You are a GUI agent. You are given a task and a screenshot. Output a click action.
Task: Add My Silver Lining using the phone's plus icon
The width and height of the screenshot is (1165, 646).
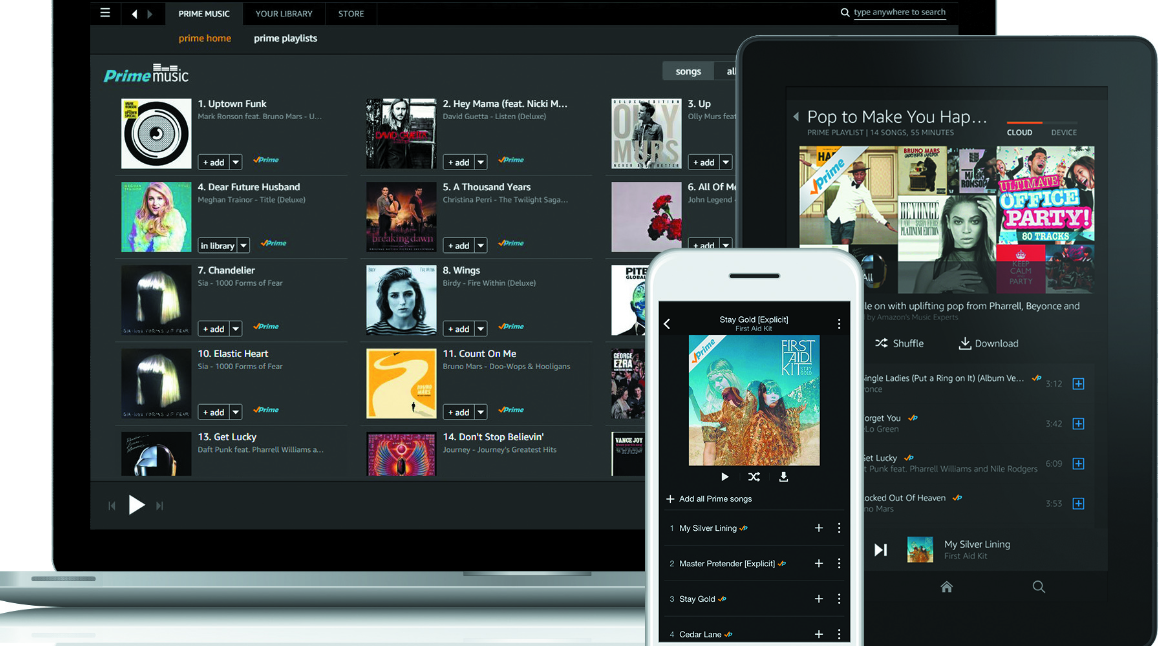point(819,528)
